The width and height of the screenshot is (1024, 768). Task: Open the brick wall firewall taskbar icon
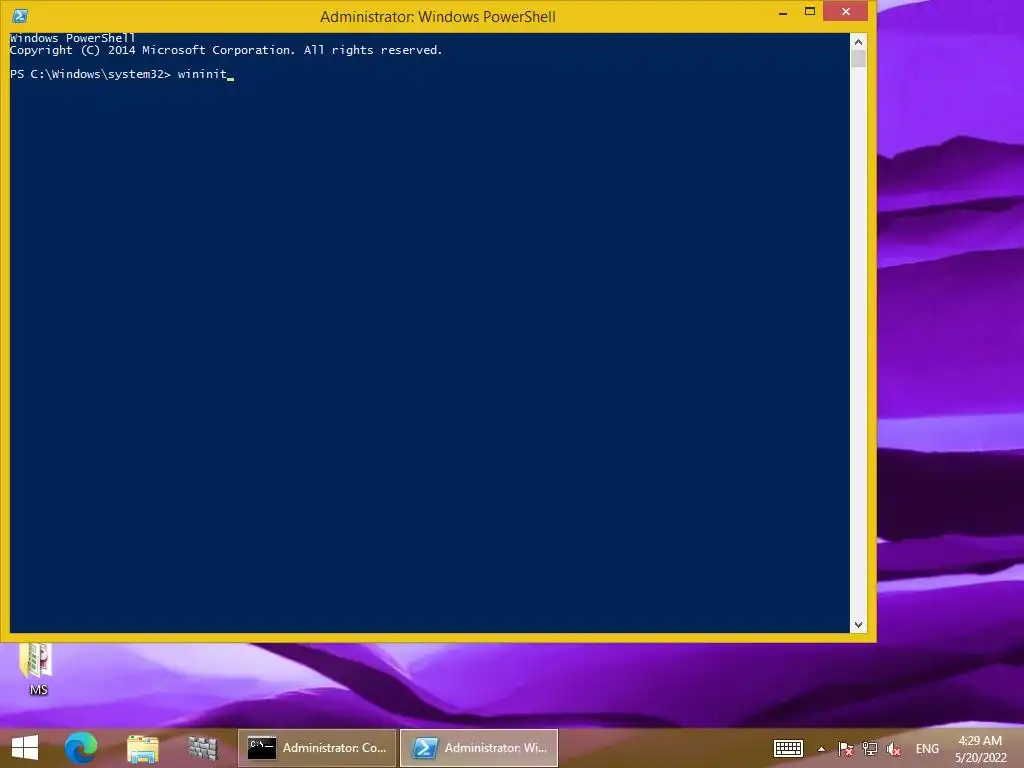pyautogui.click(x=203, y=748)
